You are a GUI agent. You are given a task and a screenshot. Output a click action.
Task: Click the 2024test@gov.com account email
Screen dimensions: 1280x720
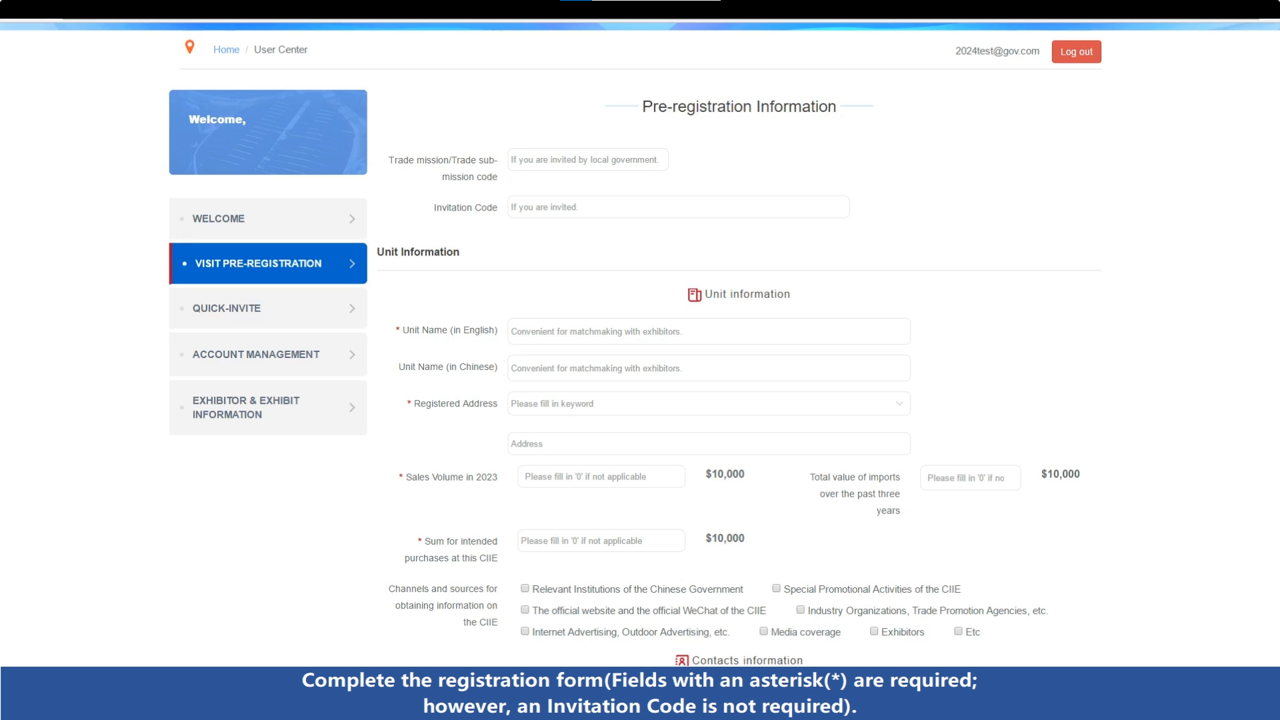(997, 51)
